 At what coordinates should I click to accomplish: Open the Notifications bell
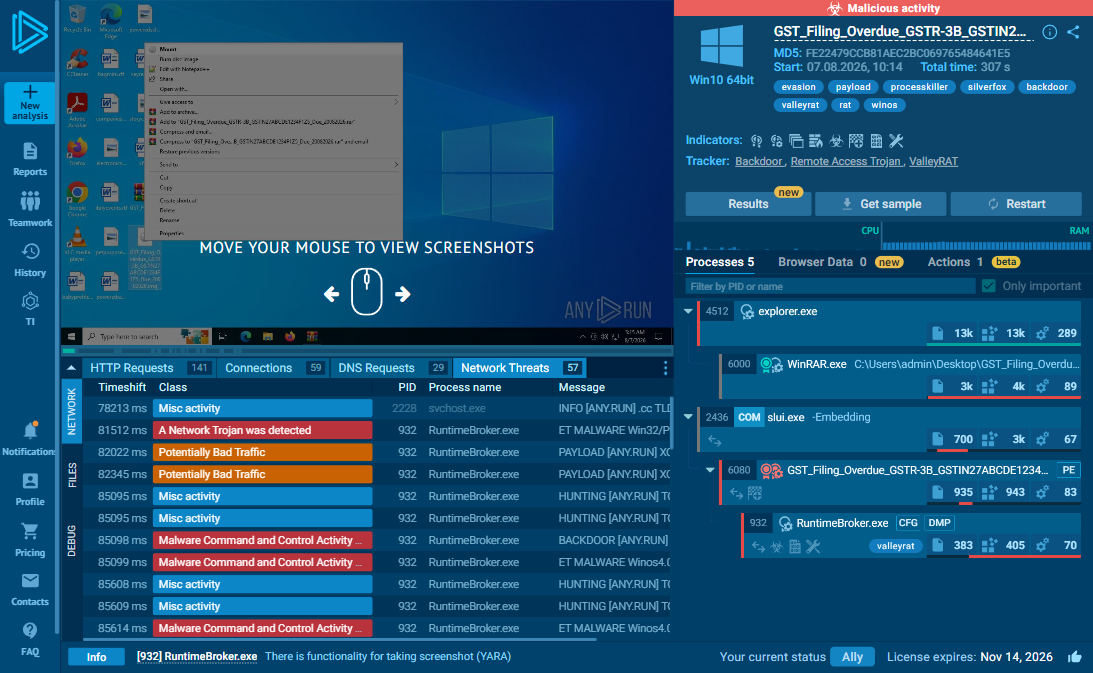coord(30,439)
